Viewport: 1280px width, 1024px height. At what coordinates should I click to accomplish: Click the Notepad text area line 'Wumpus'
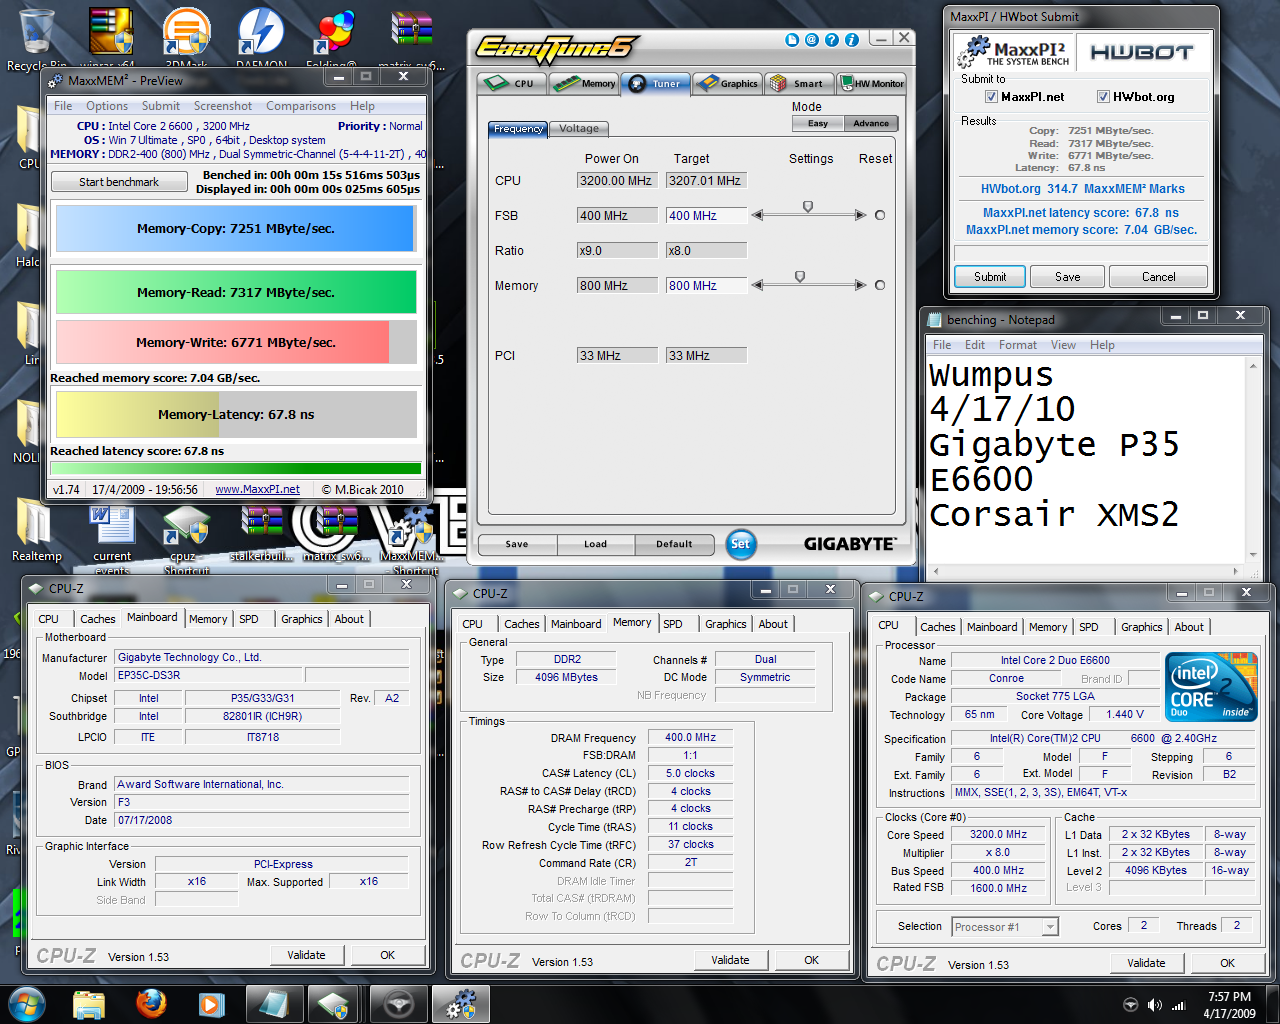coord(991,375)
